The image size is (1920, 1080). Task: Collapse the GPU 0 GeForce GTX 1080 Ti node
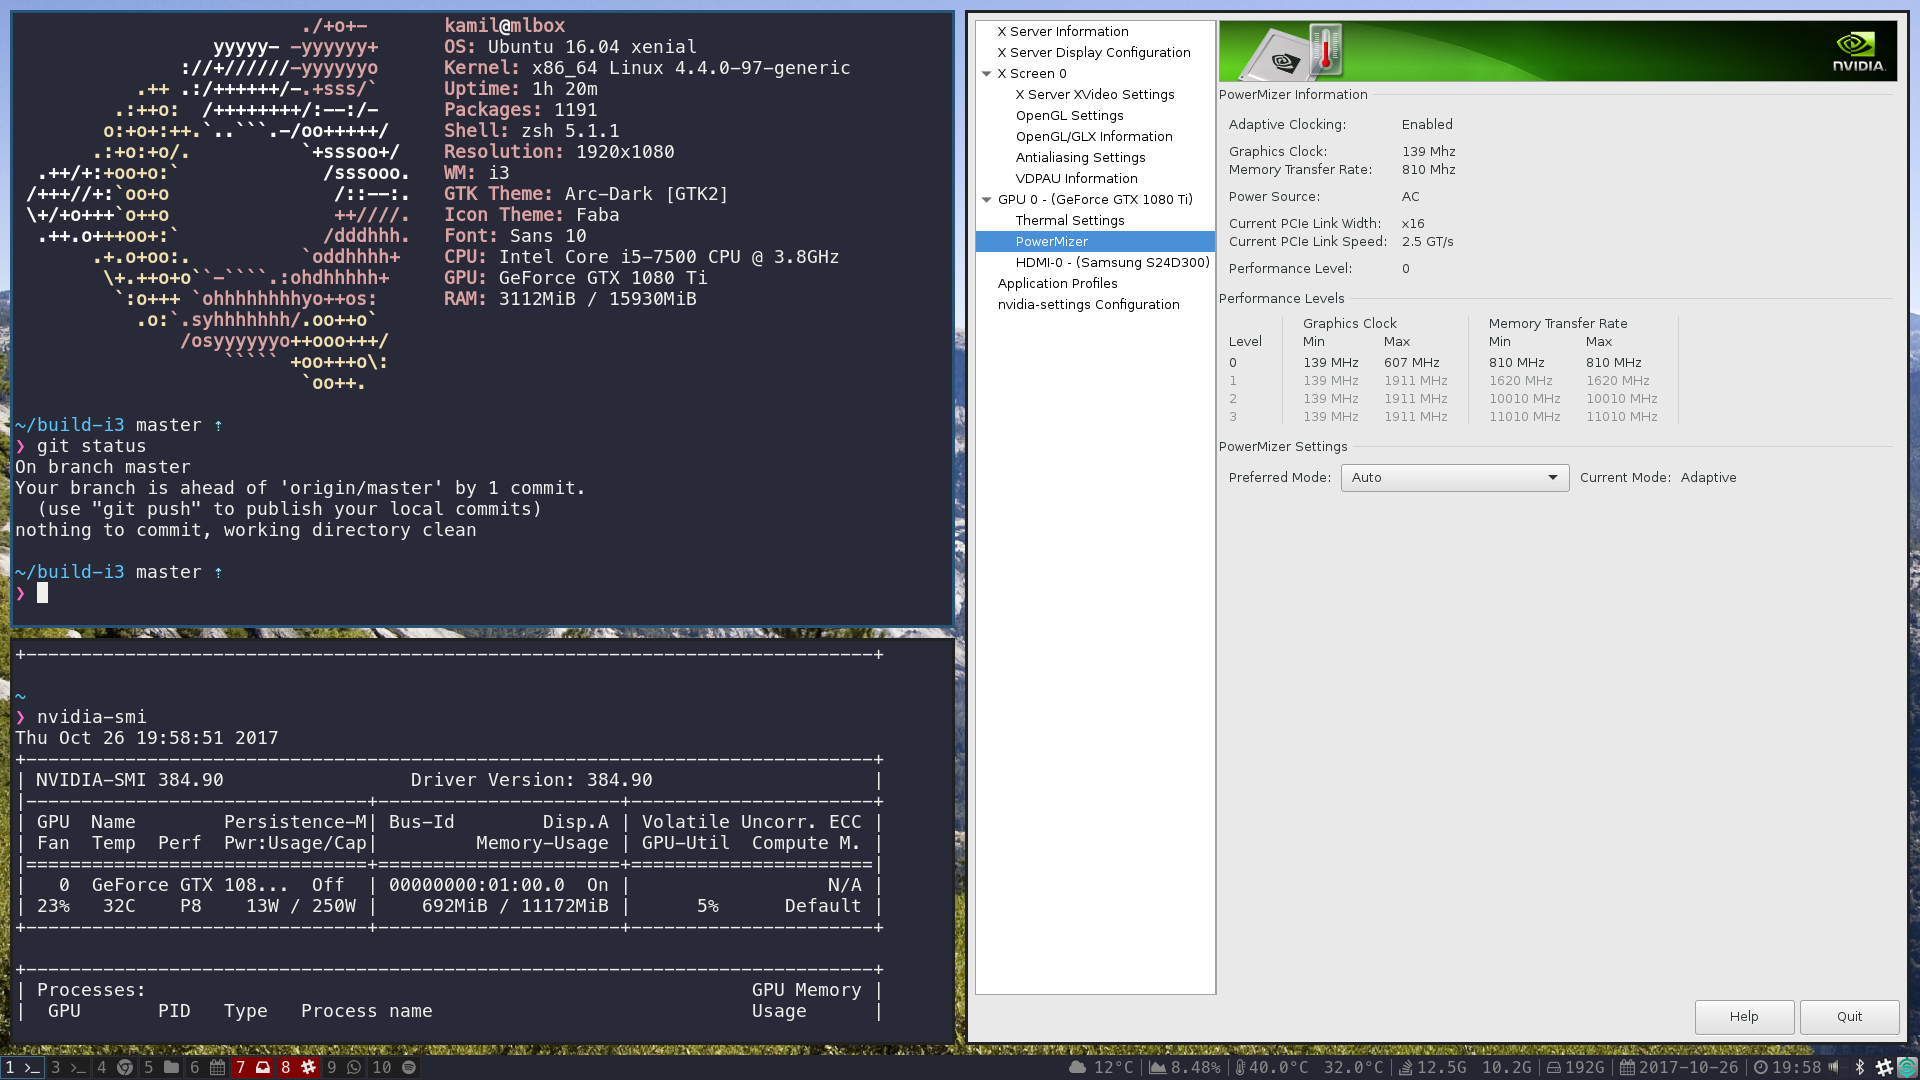point(987,200)
